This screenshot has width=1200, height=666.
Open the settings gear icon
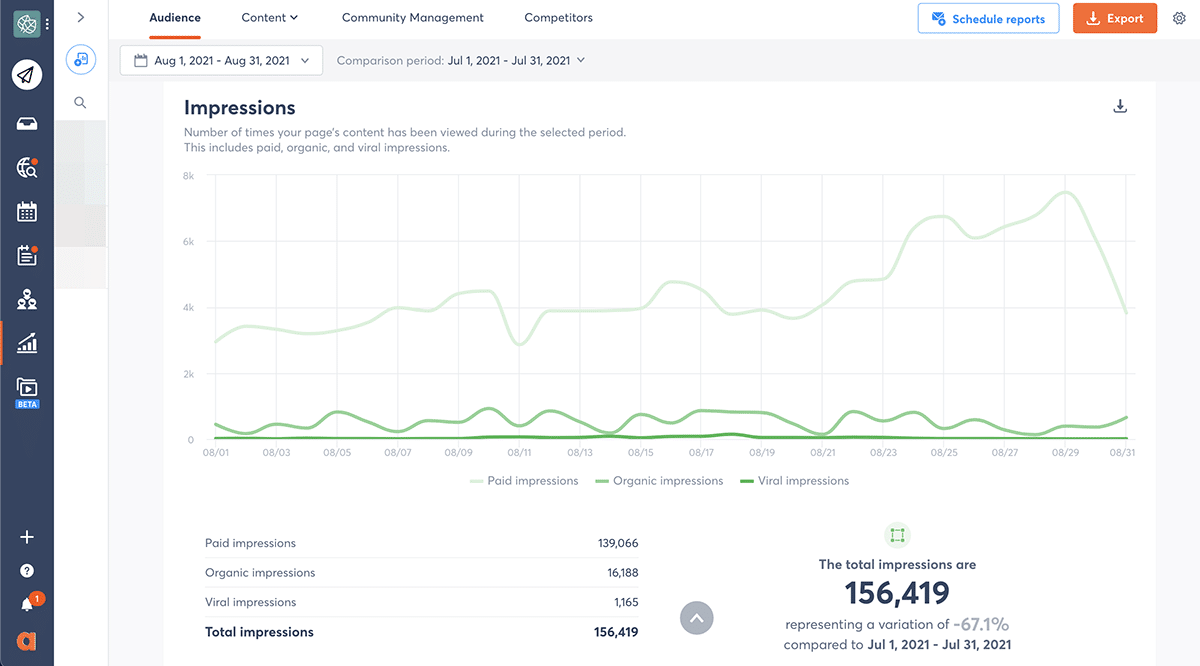click(1179, 18)
